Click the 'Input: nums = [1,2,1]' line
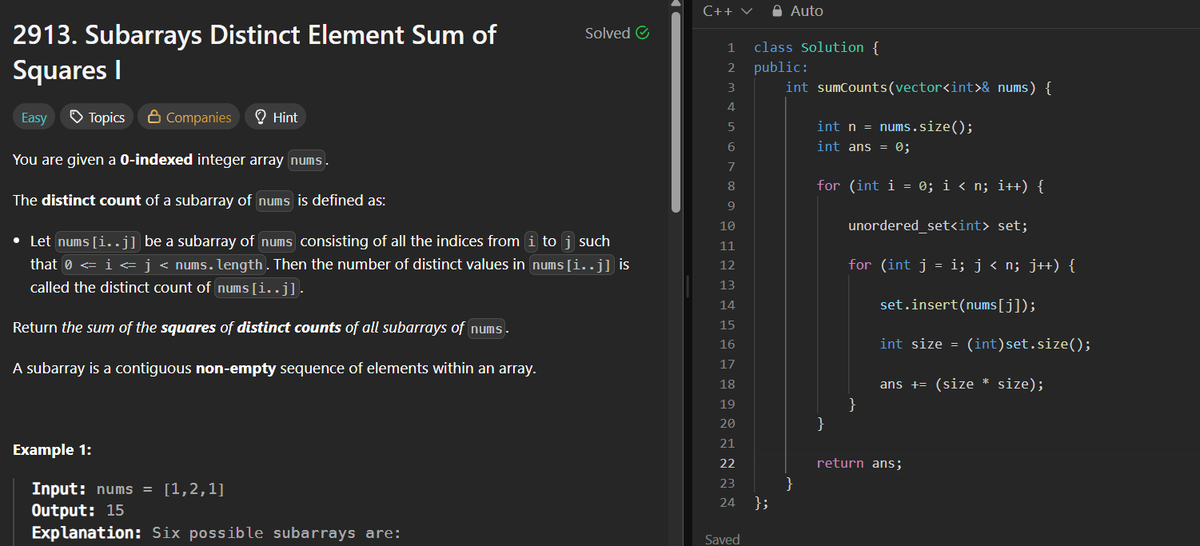1200x546 pixels. [128, 489]
